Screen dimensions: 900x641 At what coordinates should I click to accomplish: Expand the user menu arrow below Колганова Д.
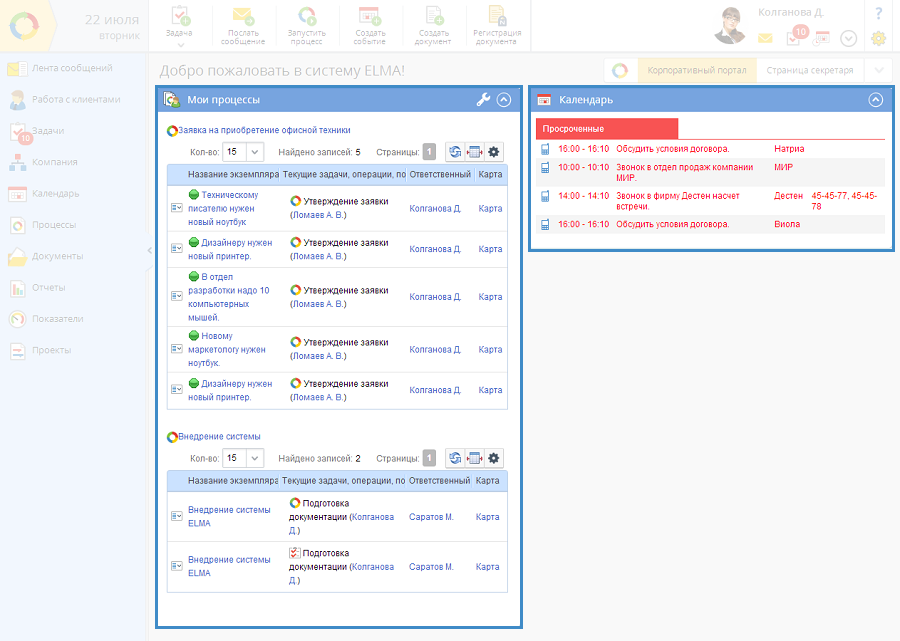(x=849, y=39)
